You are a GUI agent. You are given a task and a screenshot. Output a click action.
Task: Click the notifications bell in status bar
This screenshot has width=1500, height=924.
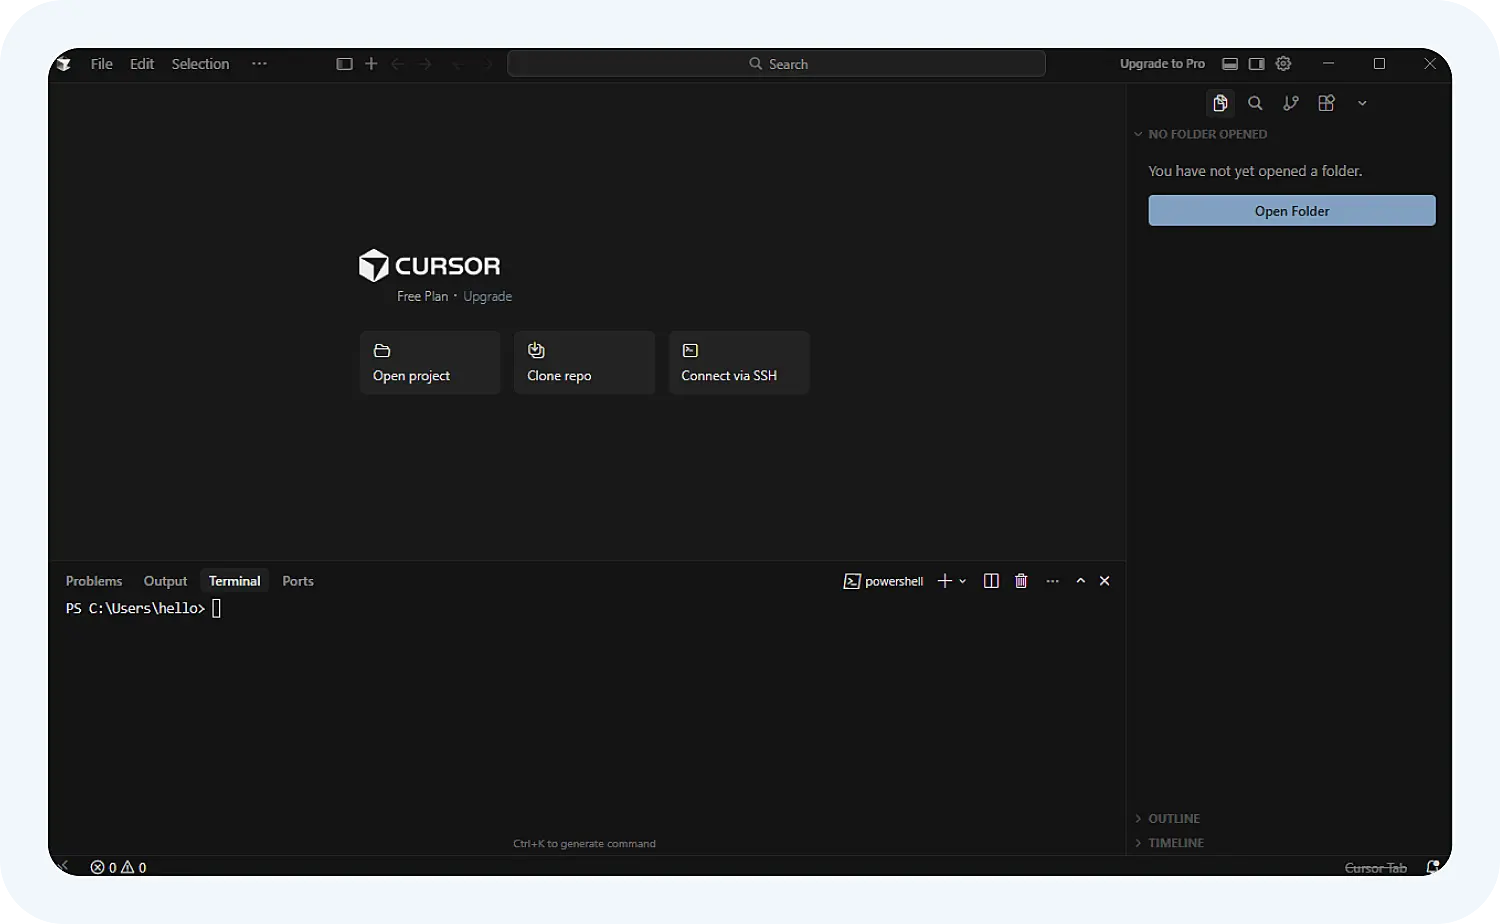point(1433,867)
